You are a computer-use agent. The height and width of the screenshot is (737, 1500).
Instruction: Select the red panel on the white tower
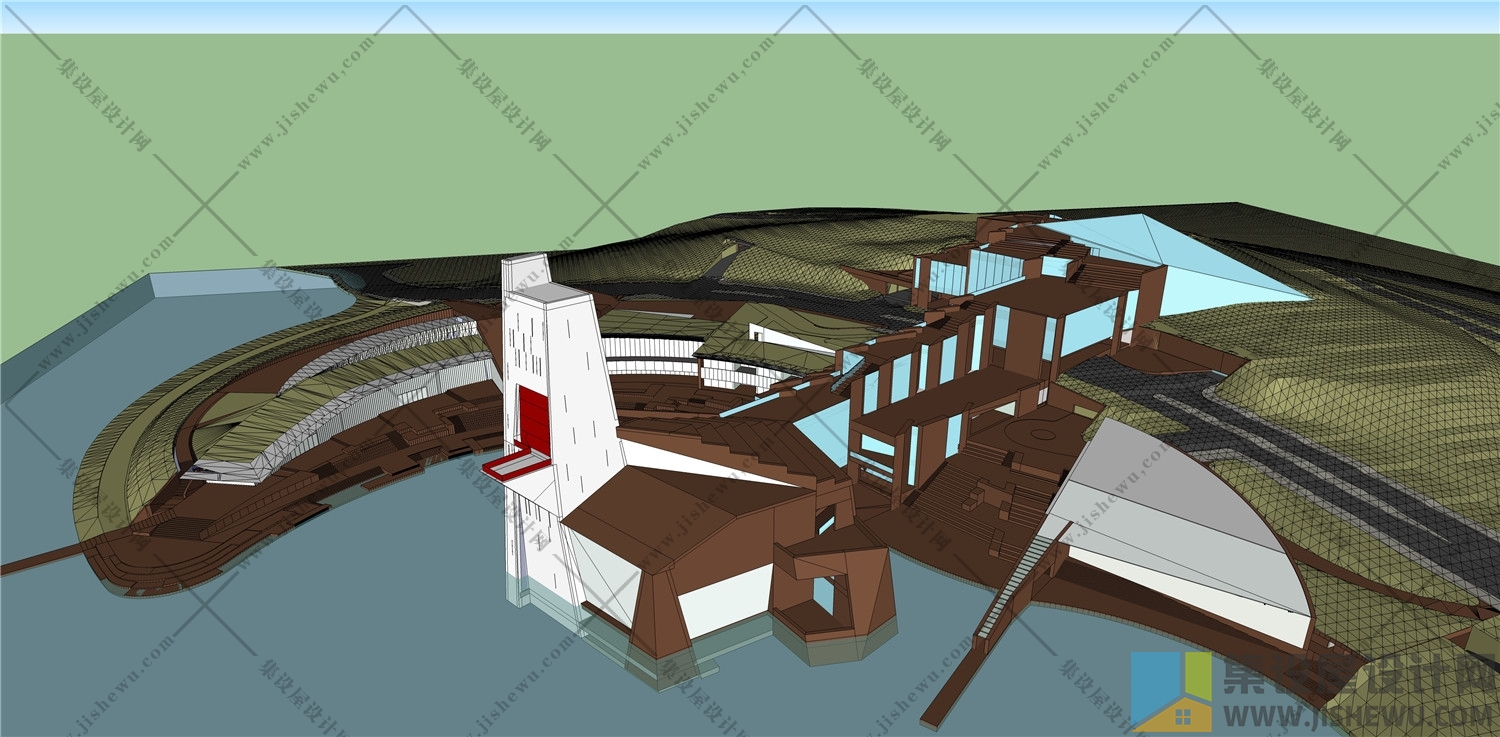tap(533, 421)
